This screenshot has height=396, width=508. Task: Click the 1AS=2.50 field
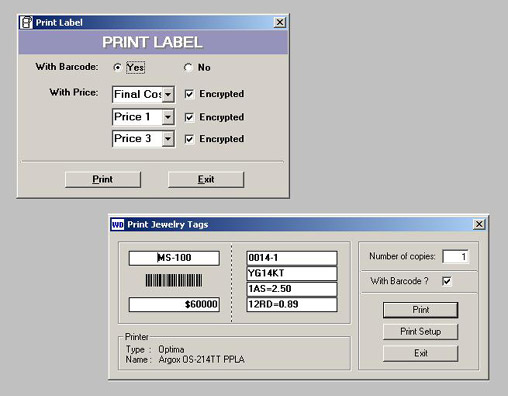292,289
